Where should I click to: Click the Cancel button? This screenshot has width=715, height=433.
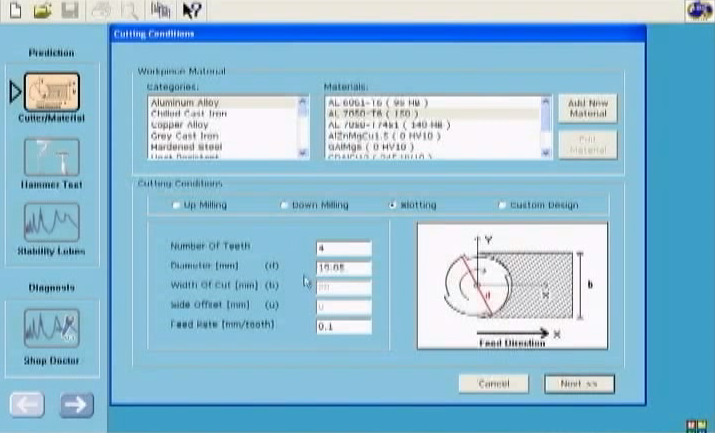click(x=494, y=384)
